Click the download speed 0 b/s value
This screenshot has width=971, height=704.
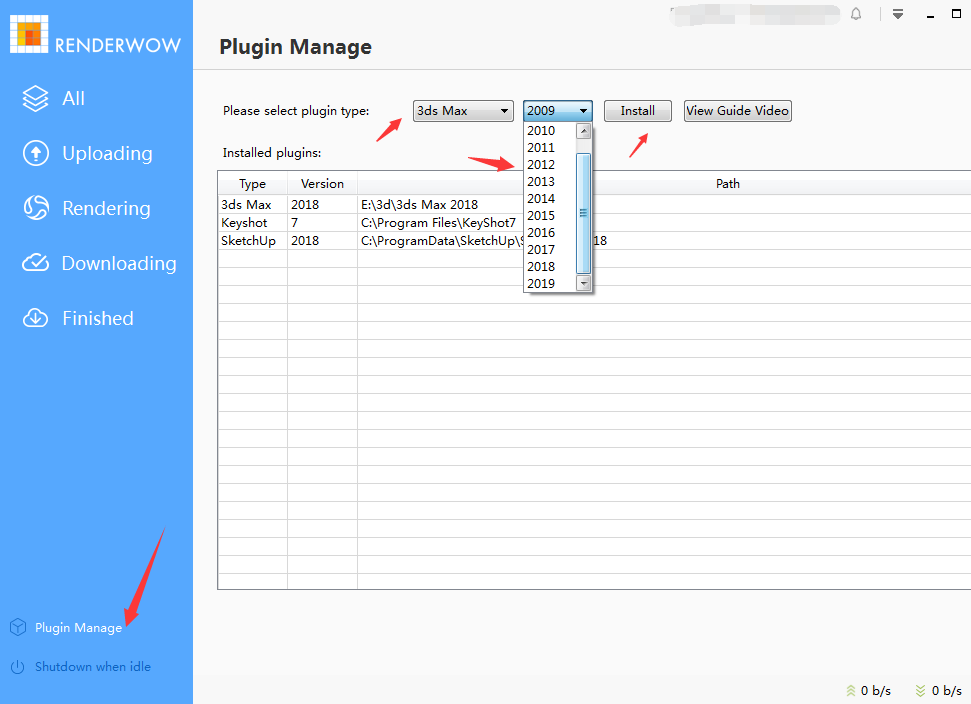pos(947,690)
